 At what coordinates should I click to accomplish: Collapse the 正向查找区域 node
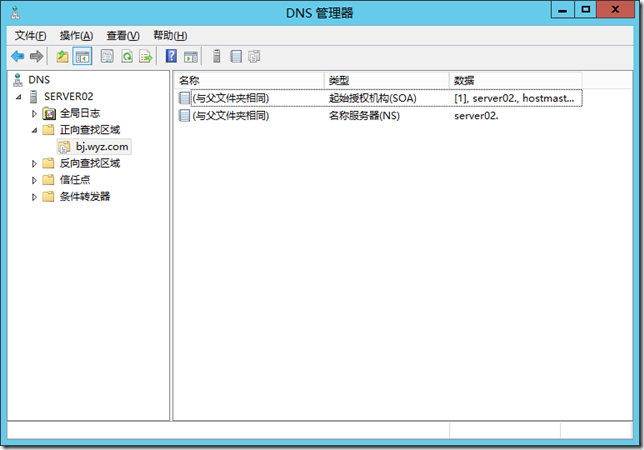(x=34, y=130)
